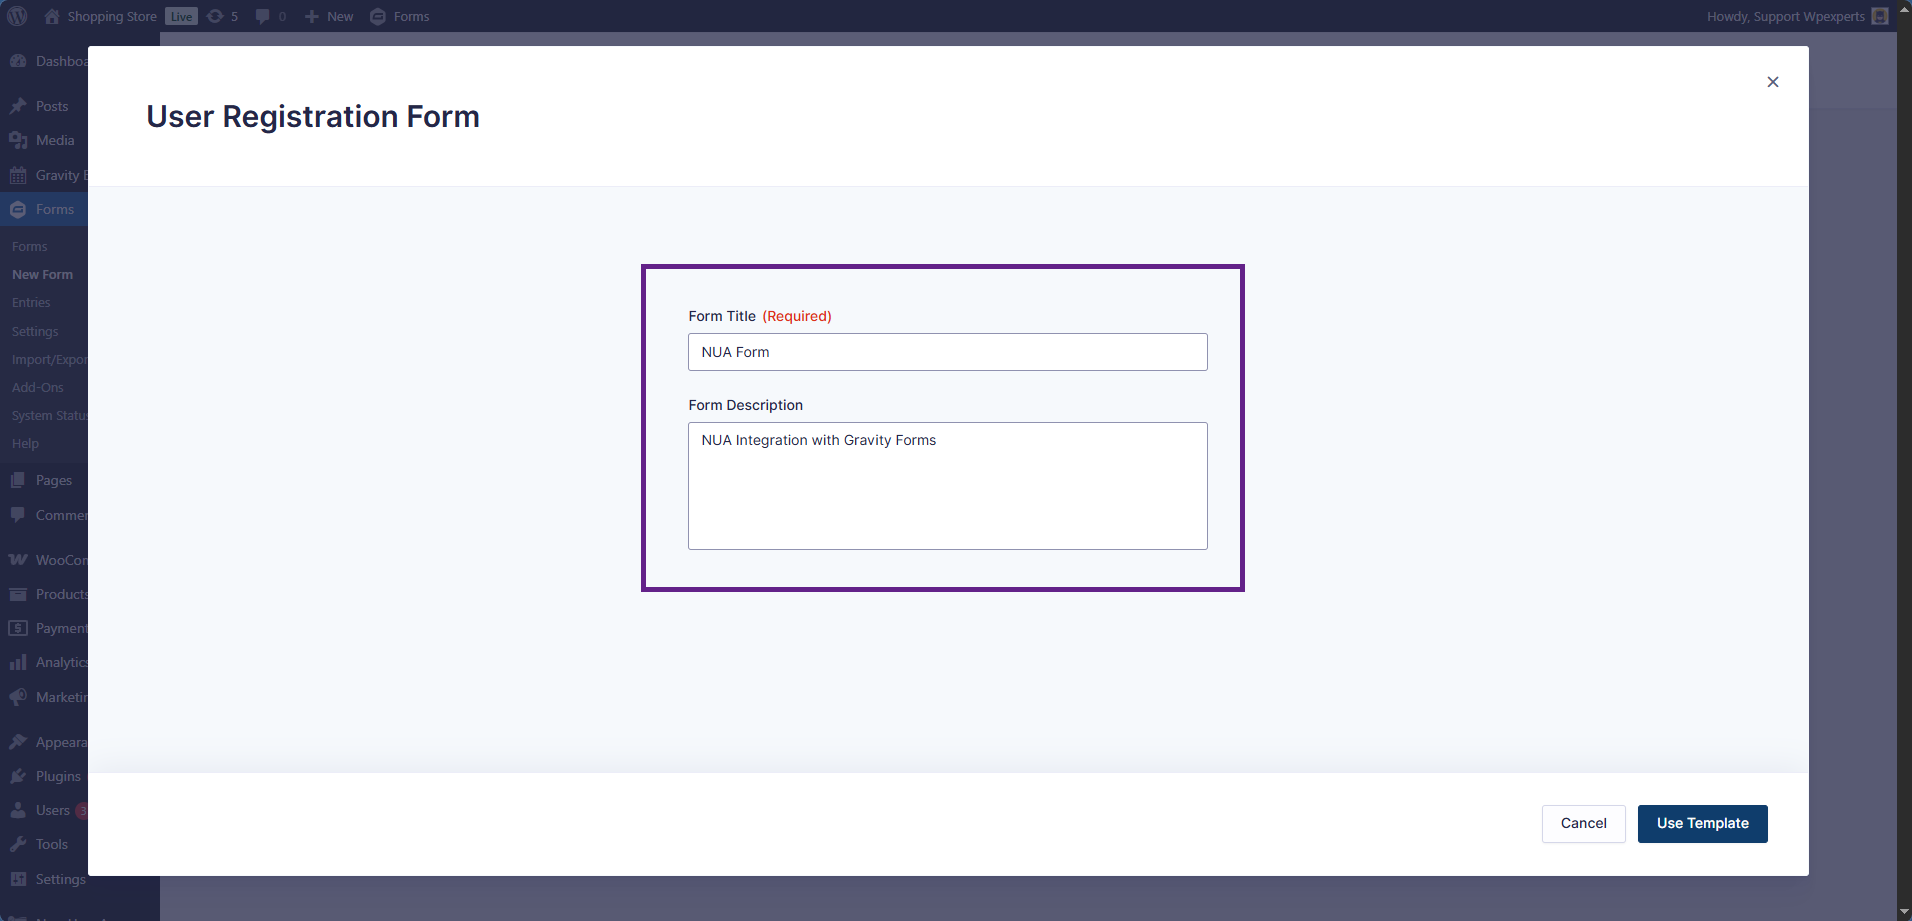Screen dimensions: 1912x921
Task: Click the WordPress logo icon
Action: point(18,16)
